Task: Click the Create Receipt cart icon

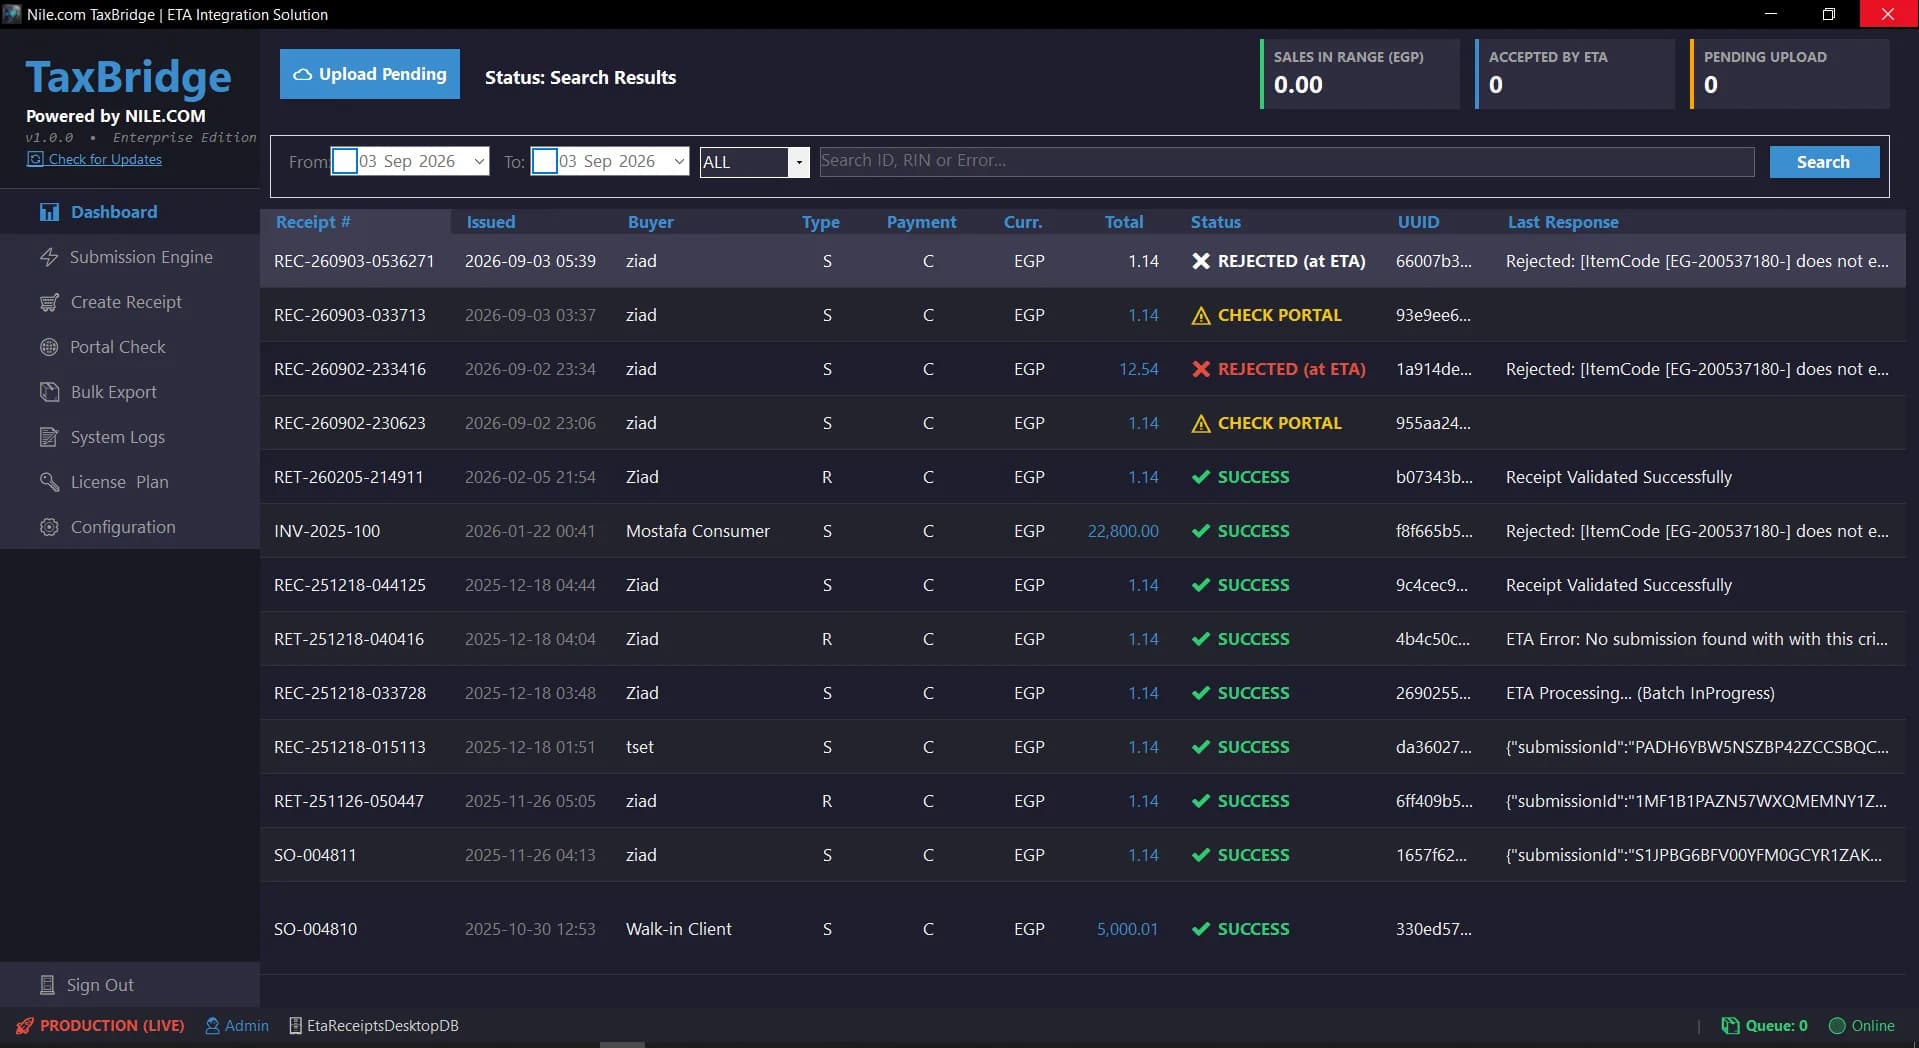Action: point(49,302)
